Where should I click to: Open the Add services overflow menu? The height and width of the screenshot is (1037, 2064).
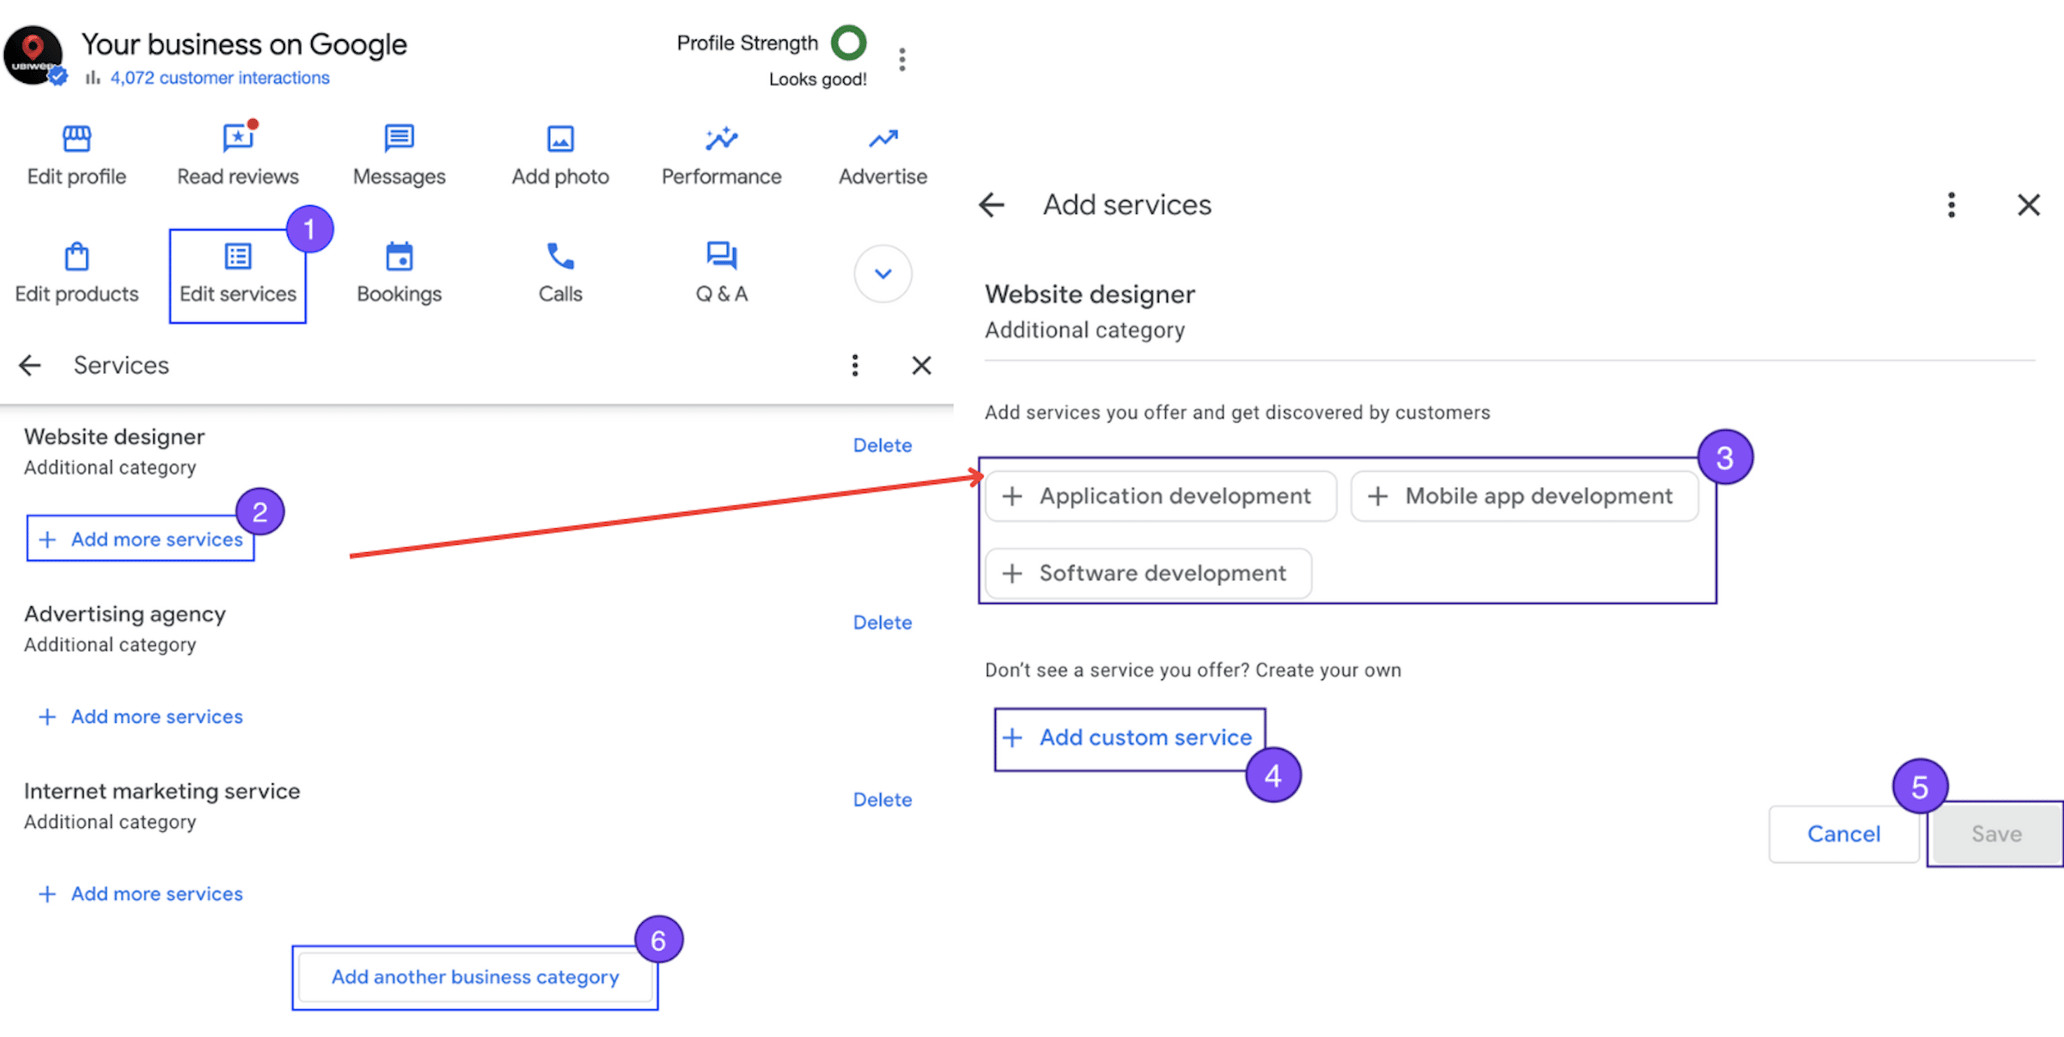pyautogui.click(x=1950, y=205)
